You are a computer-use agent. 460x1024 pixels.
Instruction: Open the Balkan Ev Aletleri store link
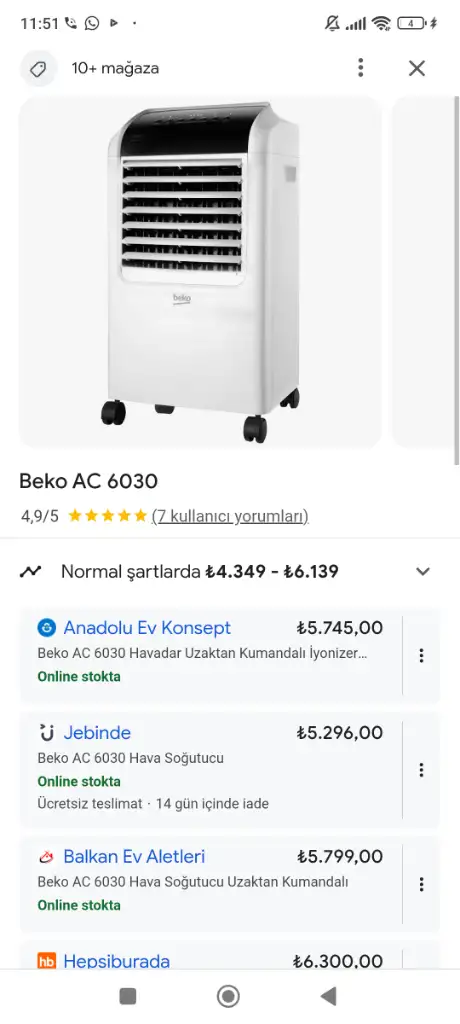point(134,857)
